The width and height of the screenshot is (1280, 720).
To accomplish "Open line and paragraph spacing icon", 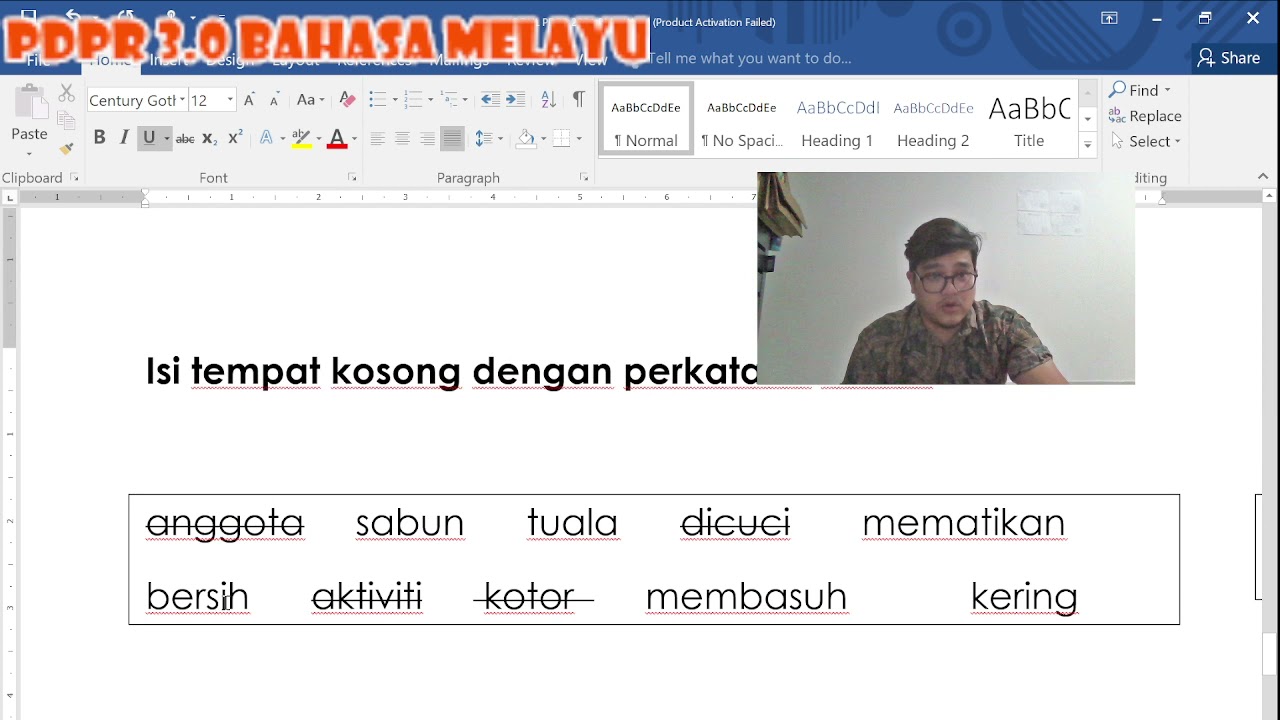I will pyautogui.click(x=483, y=138).
